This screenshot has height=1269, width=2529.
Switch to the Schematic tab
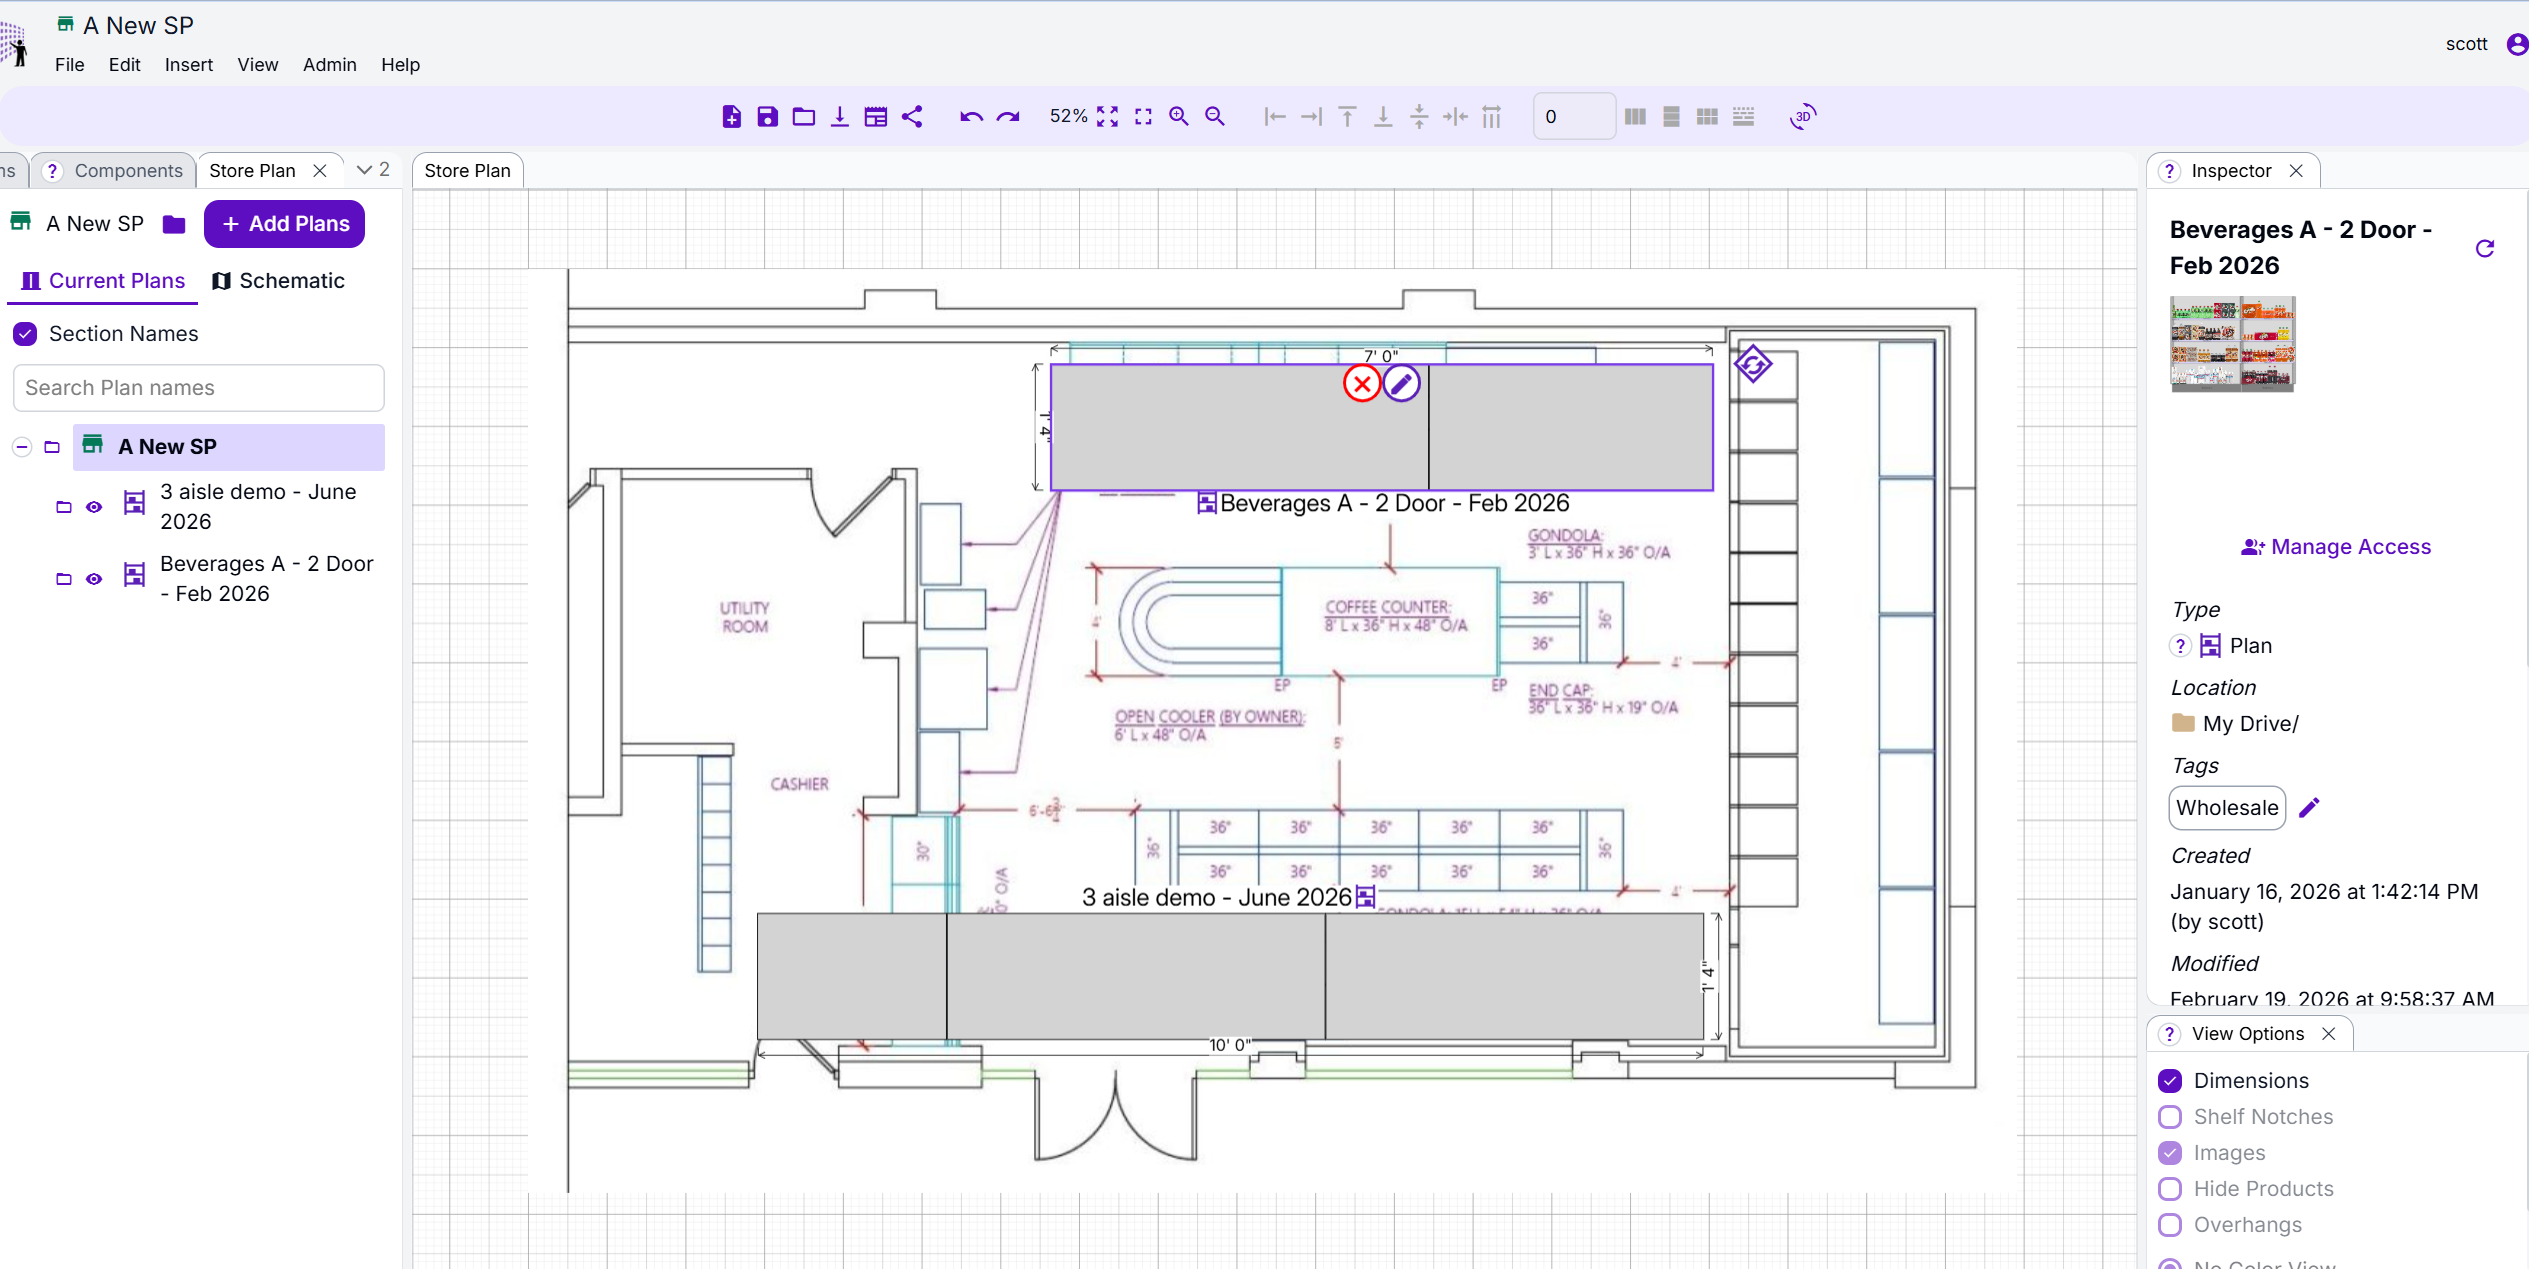[x=278, y=281]
